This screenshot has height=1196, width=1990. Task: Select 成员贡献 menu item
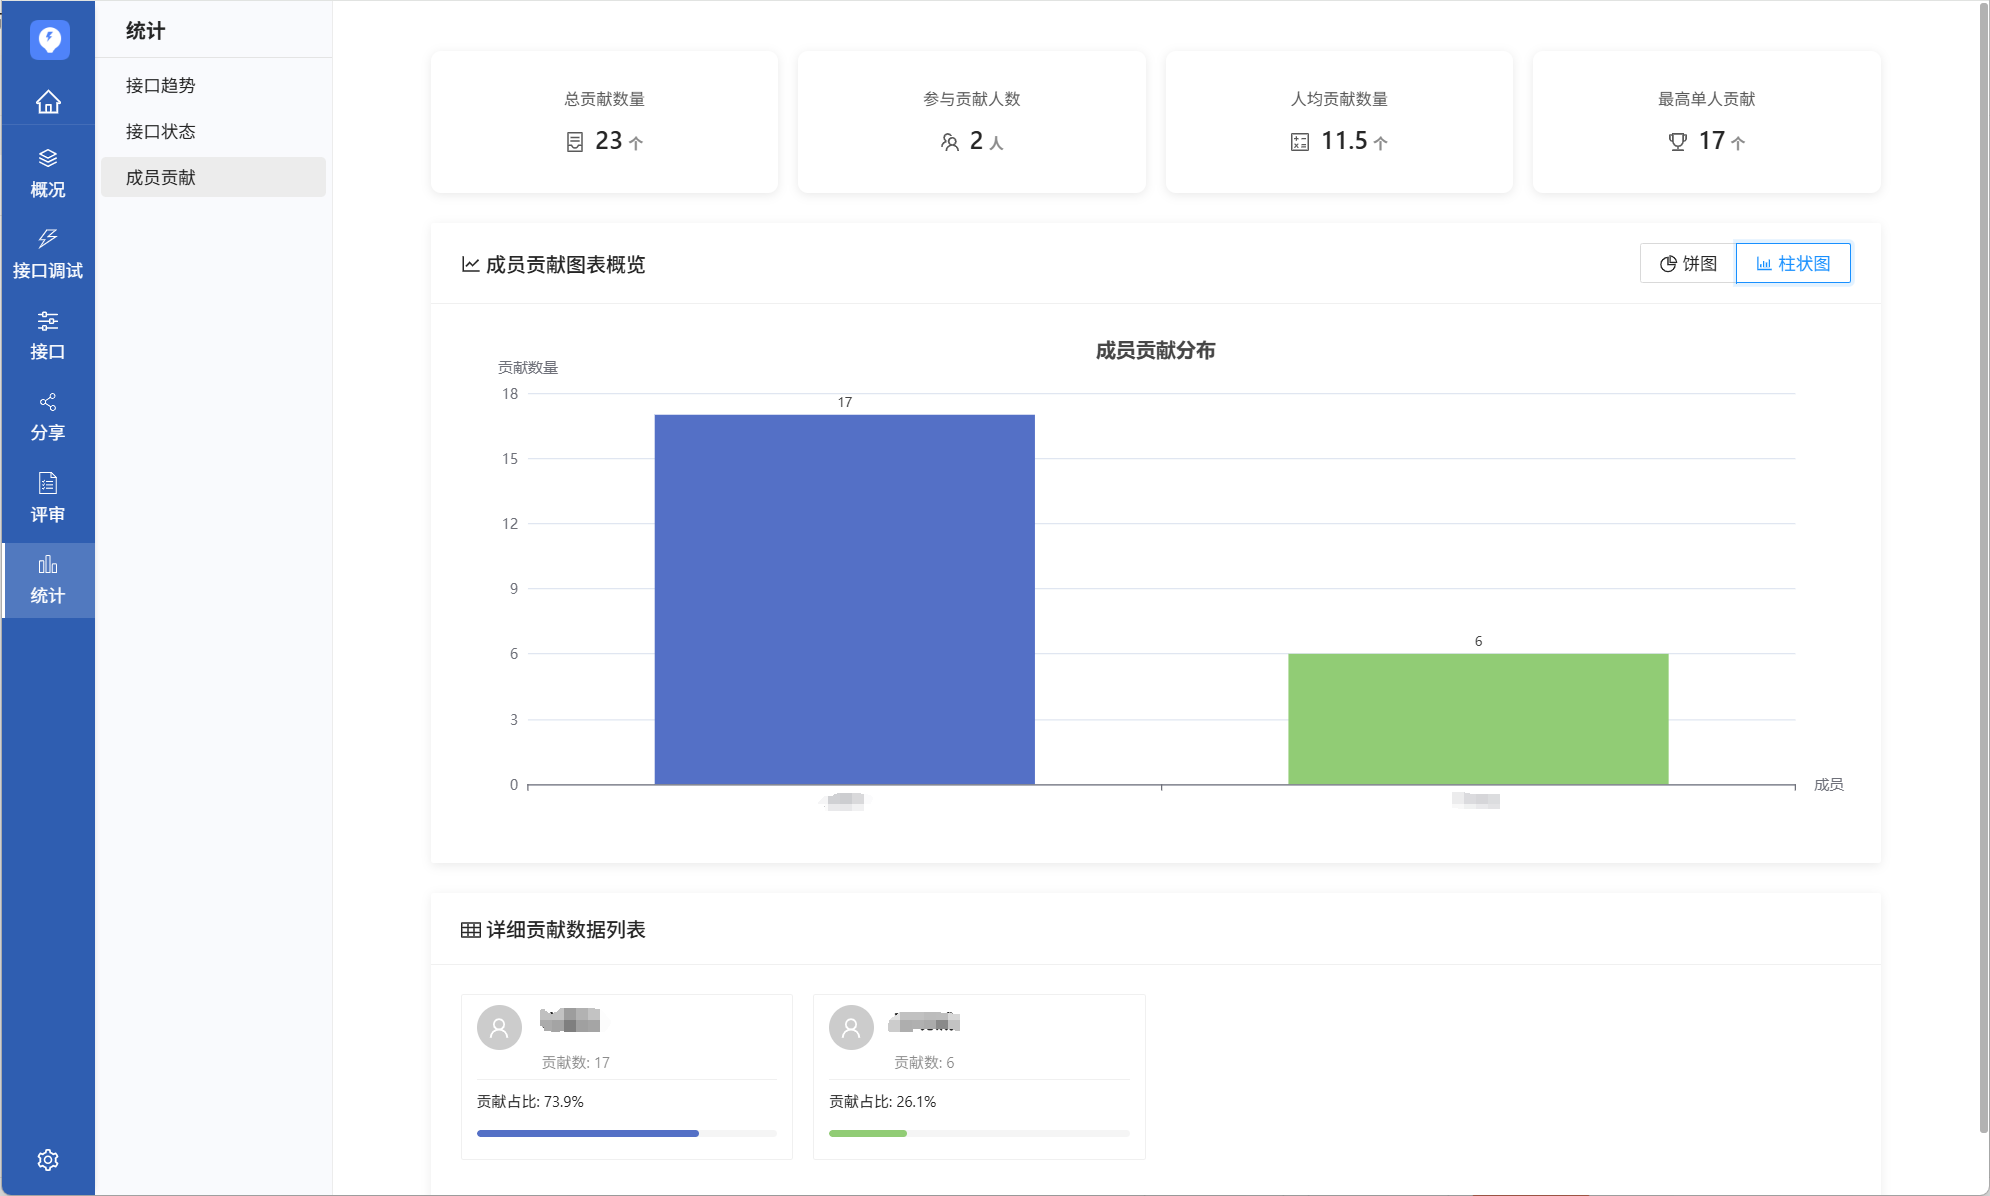161,178
